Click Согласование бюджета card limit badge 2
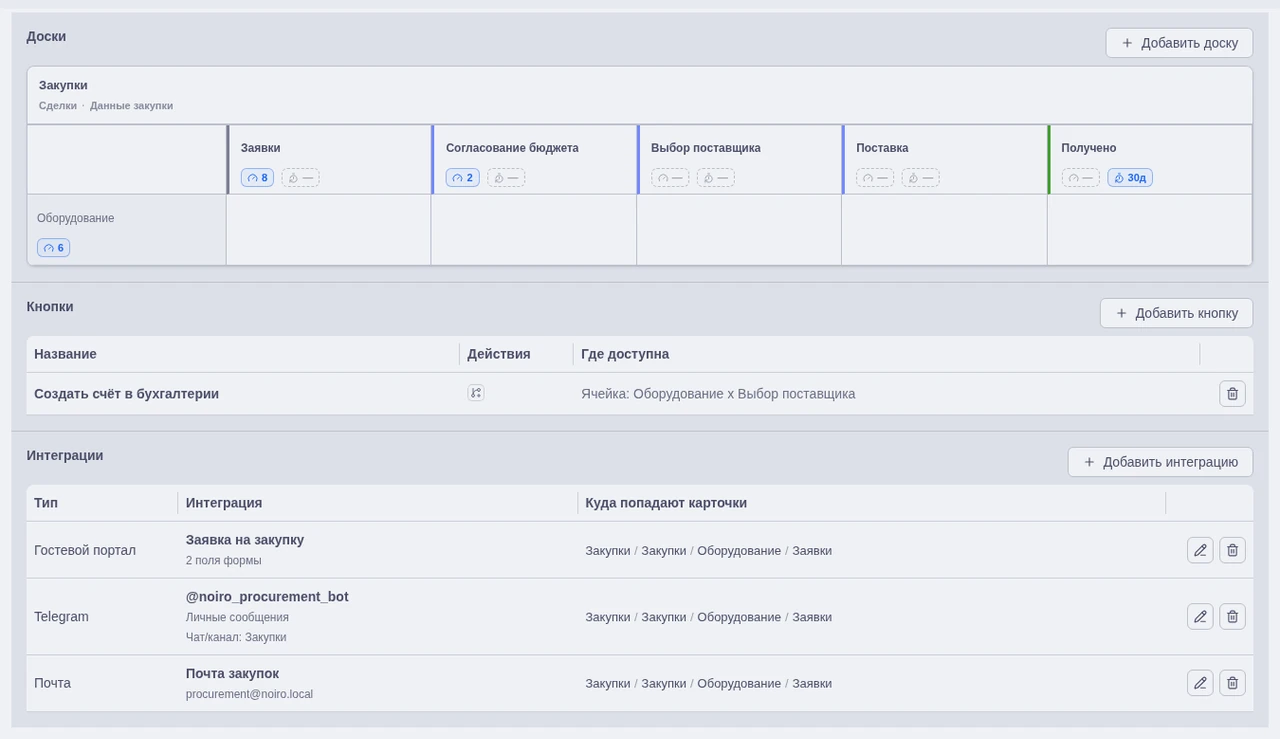Viewport: 1280px width, 739px height. pos(462,178)
